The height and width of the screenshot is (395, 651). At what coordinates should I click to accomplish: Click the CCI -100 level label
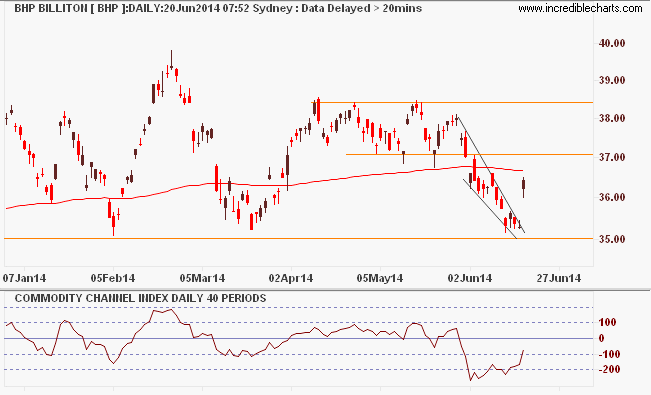609,354
